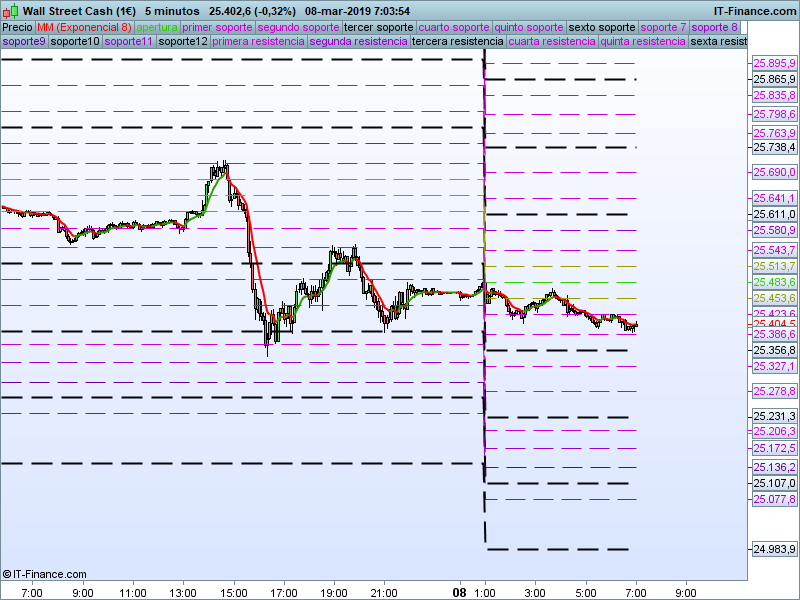Select the soporte12 label
The width and height of the screenshot is (800, 600).
click(183, 41)
